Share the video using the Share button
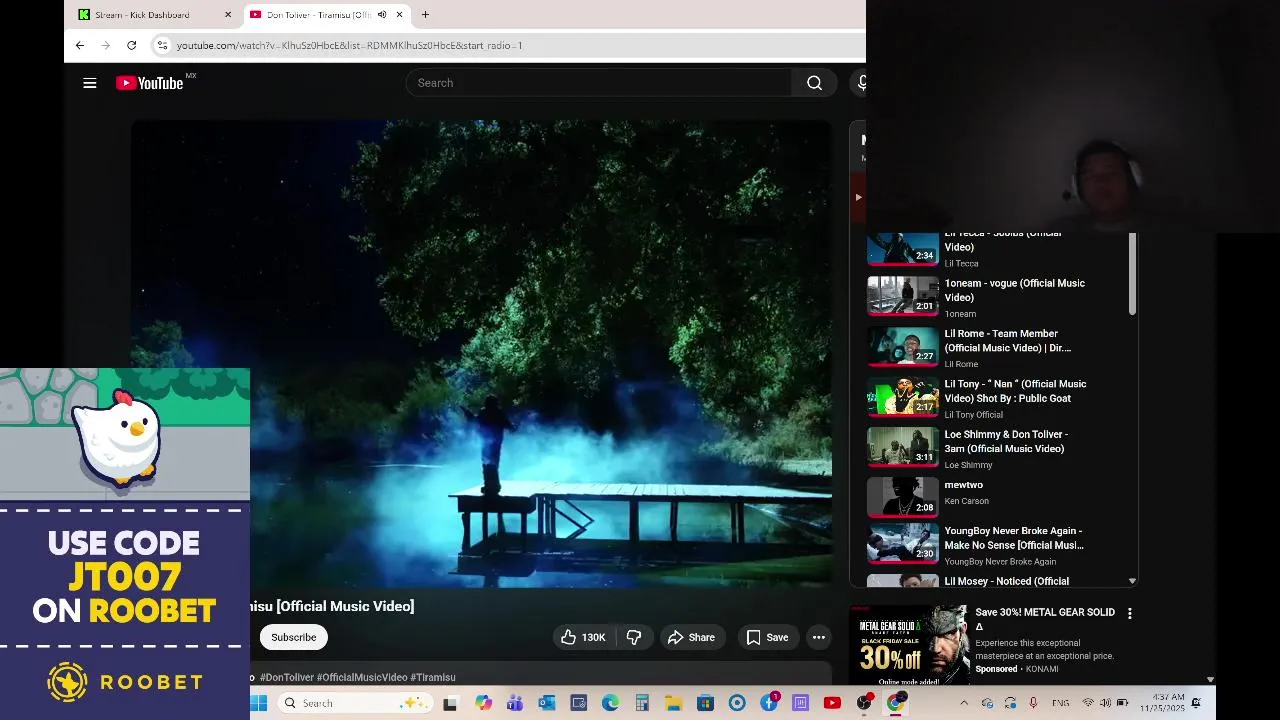 tap(691, 637)
